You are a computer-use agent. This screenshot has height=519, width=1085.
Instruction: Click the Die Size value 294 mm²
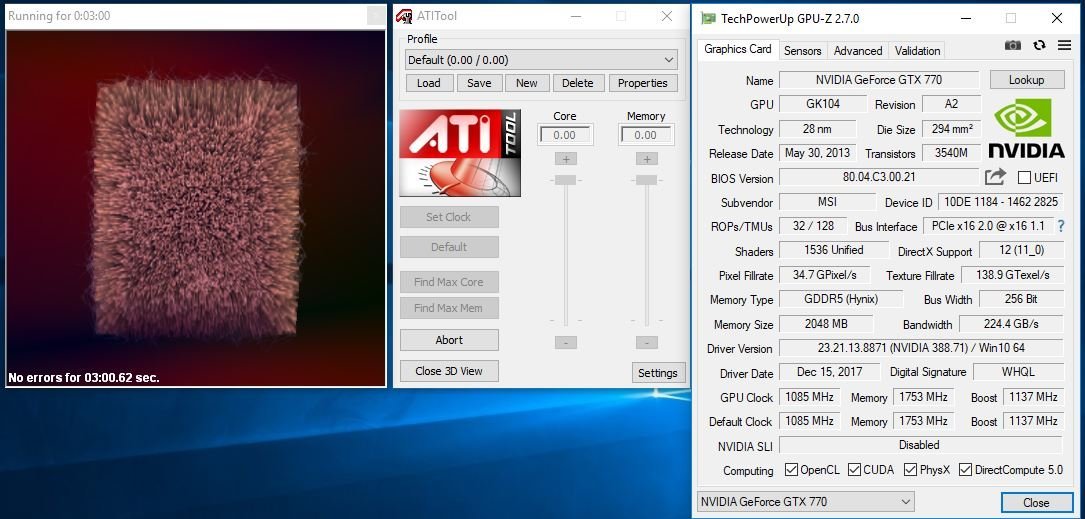pos(952,129)
